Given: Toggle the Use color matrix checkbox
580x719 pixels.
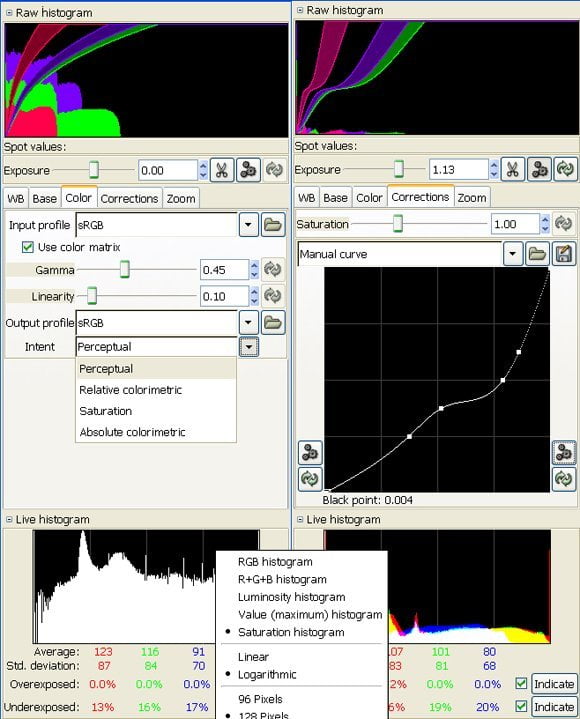Looking at the screenshot, I should click(28, 247).
